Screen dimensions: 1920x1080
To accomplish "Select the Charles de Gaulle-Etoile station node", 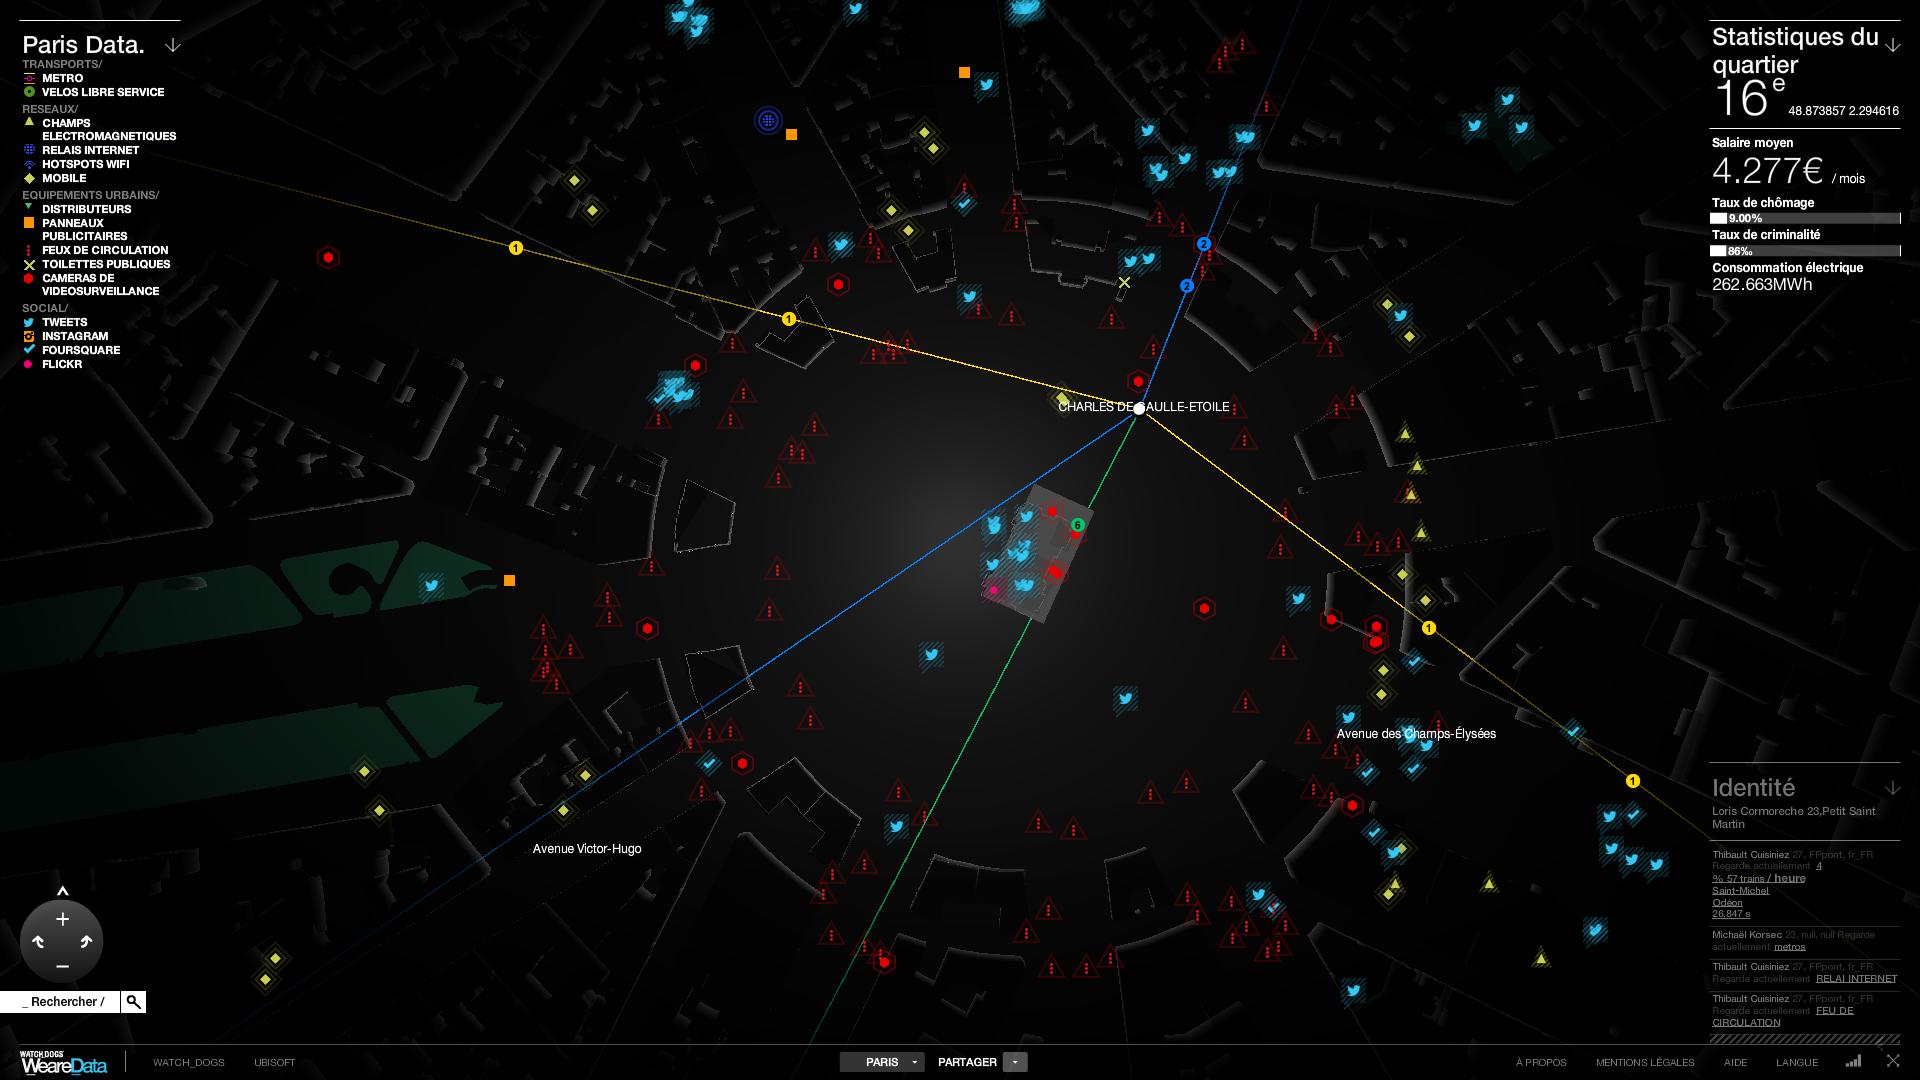I will (1139, 408).
